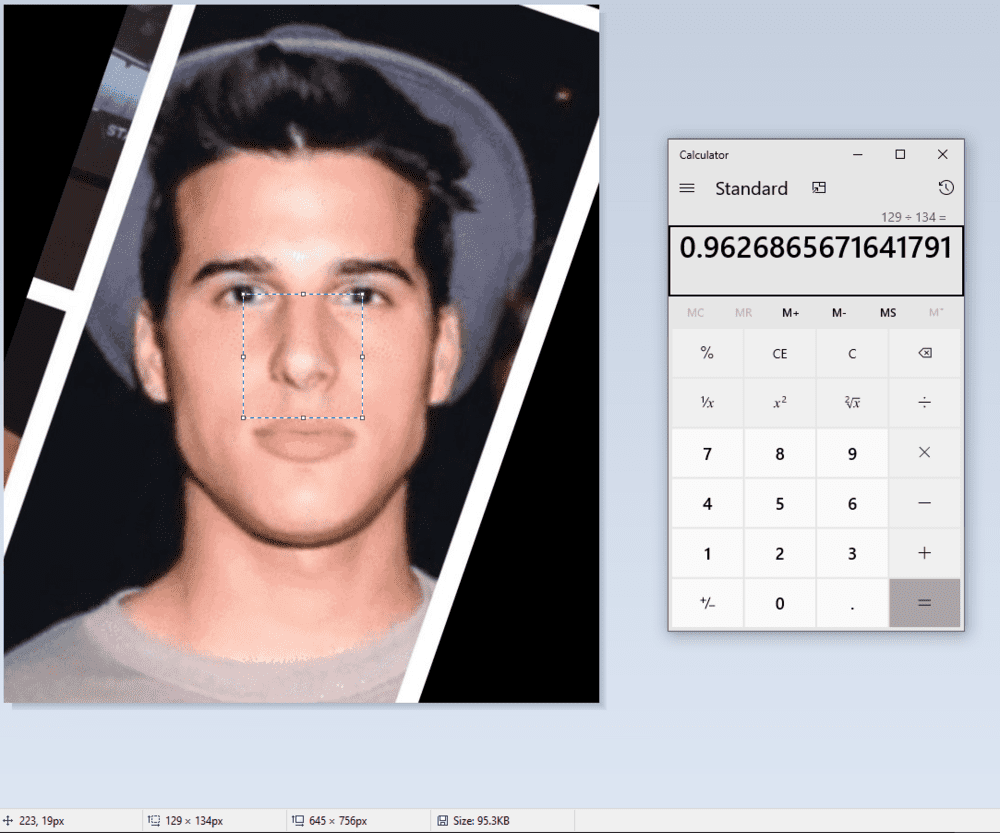Click the MS memory store button
This screenshot has width=1000, height=833.
pos(888,313)
